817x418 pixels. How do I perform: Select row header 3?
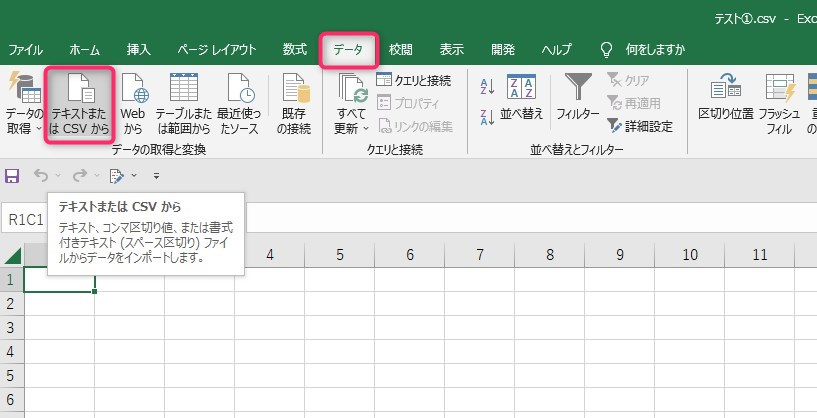pyautogui.click(x=11, y=327)
